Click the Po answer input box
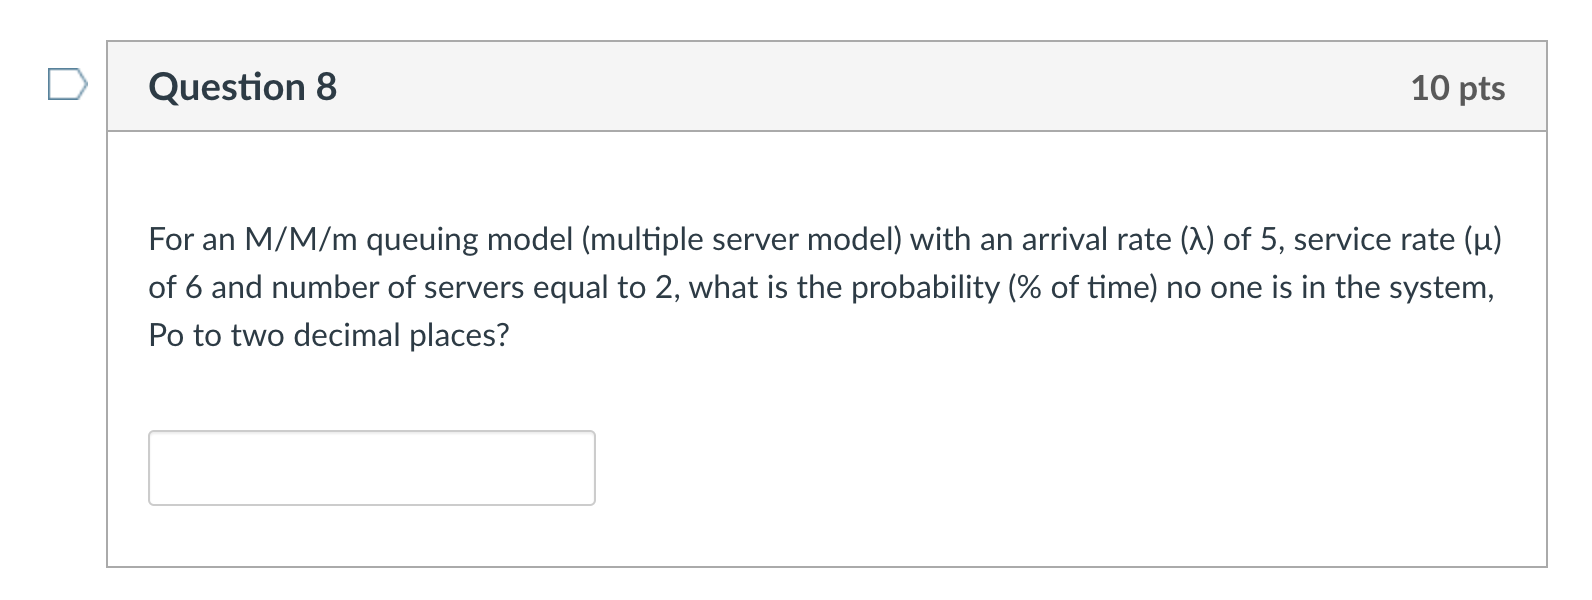 pyautogui.click(x=371, y=468)
